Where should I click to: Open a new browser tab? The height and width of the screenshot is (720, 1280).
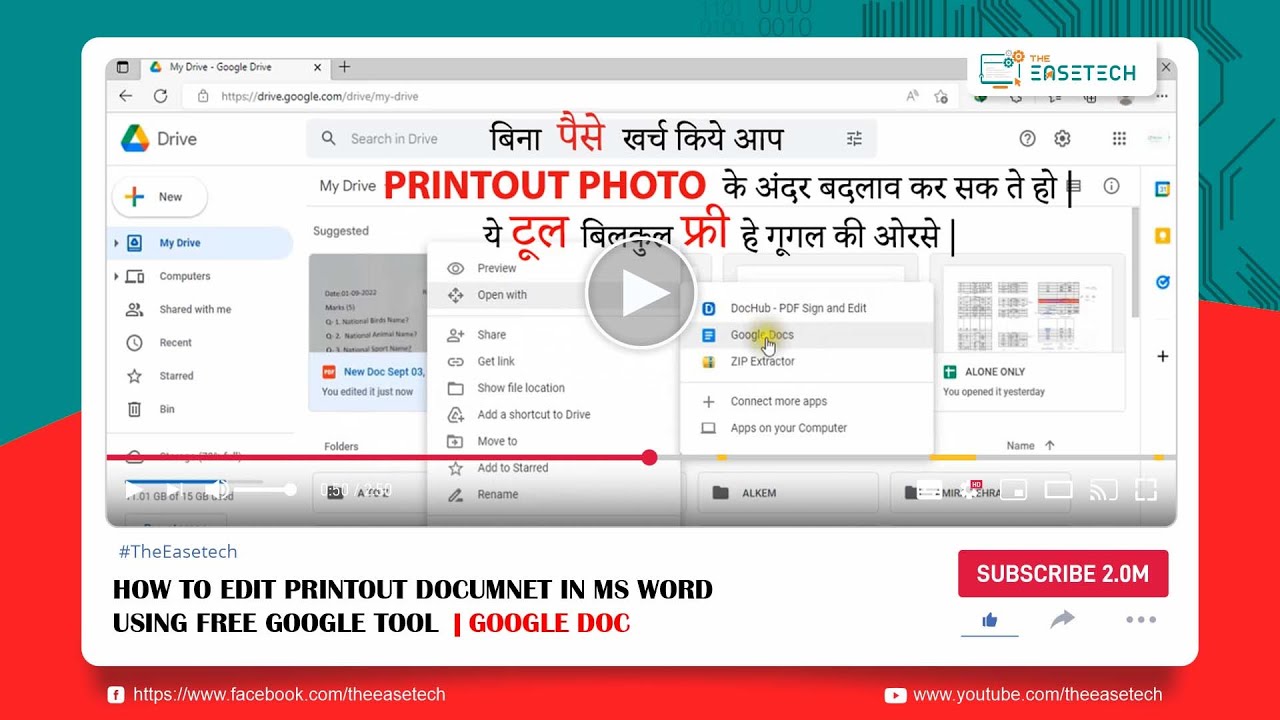(344, 67)
